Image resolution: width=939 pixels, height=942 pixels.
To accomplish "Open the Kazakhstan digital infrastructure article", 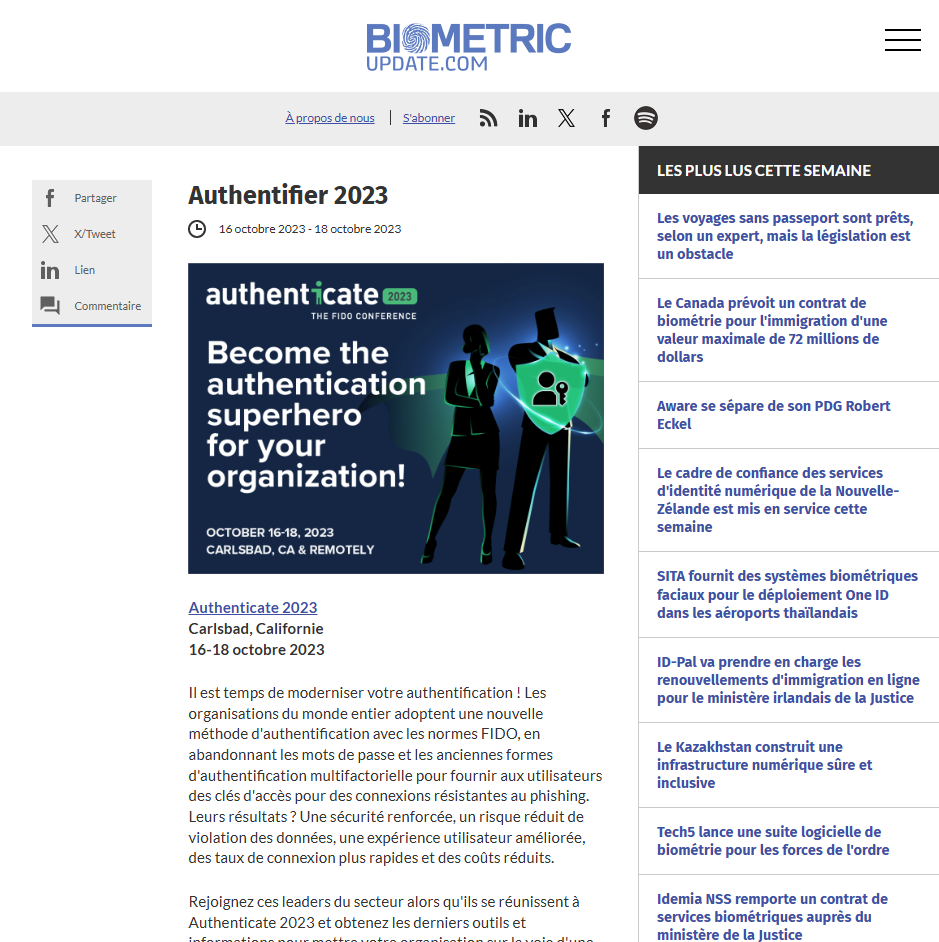I will (764, 765).
